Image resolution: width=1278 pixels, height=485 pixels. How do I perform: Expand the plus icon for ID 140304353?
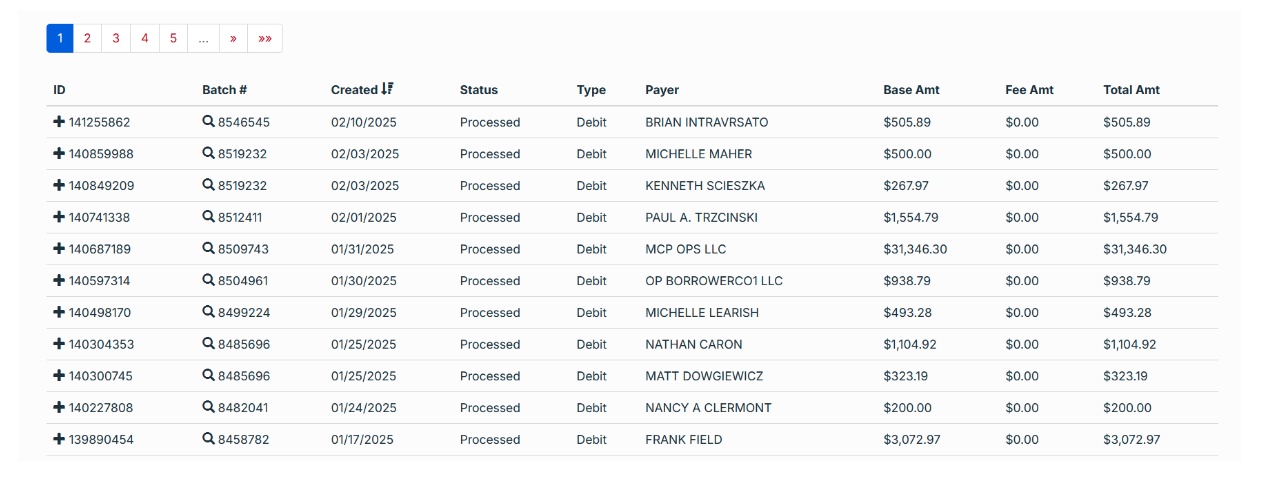click(x=59, y=344)
